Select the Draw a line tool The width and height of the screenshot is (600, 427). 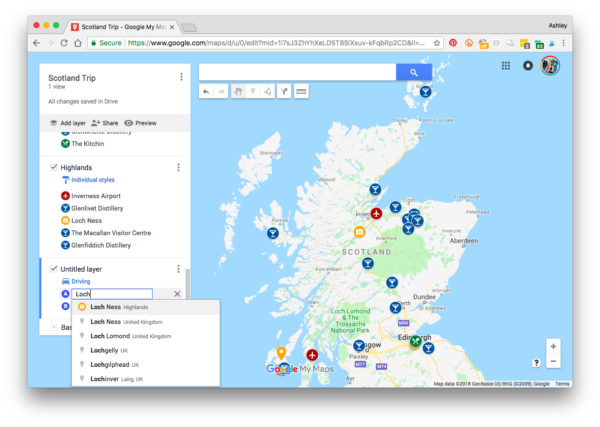tap(267, 91)
